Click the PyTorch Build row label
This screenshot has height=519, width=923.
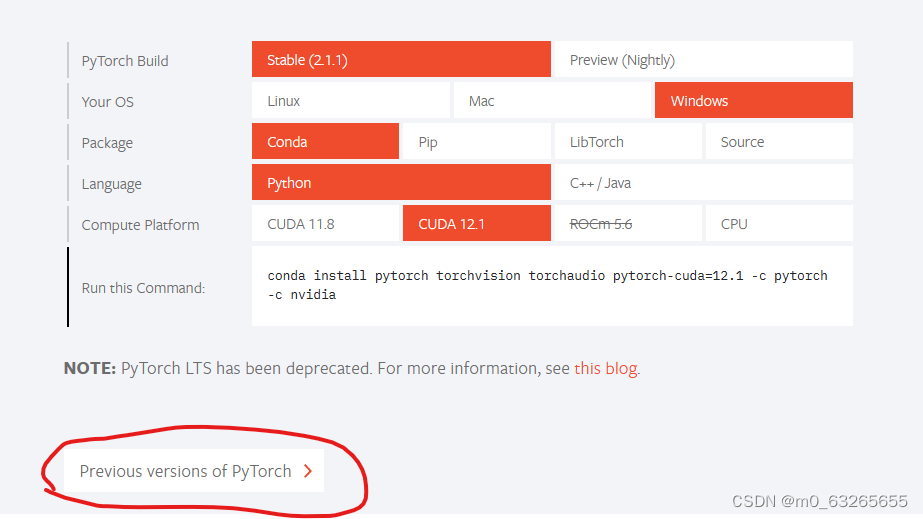tap(125, 61)
